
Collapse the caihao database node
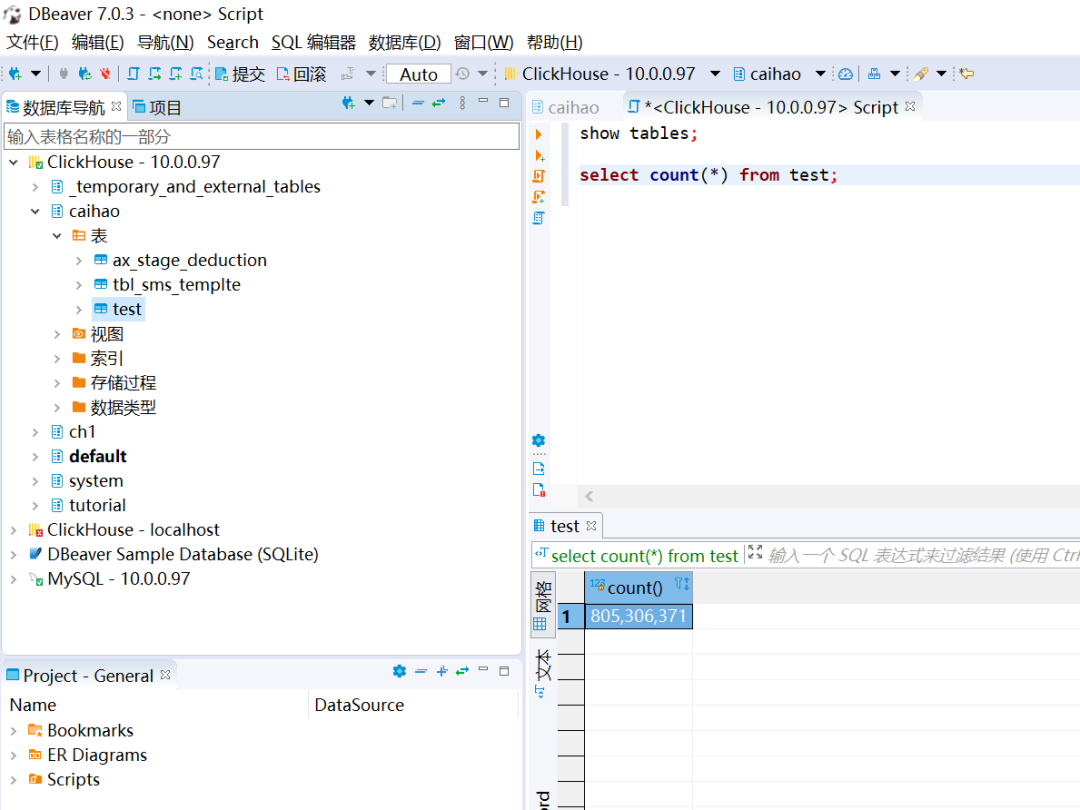[35, 211]
